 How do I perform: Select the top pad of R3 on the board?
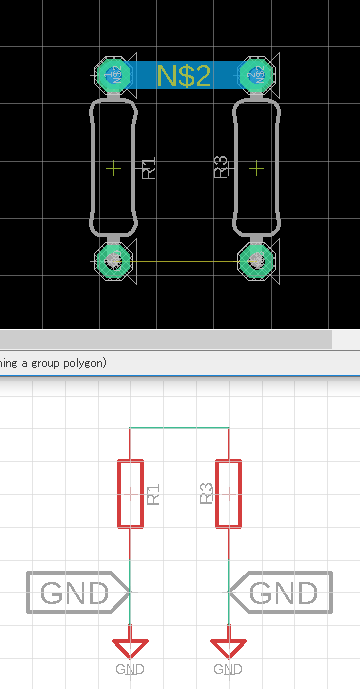(257, 75)
